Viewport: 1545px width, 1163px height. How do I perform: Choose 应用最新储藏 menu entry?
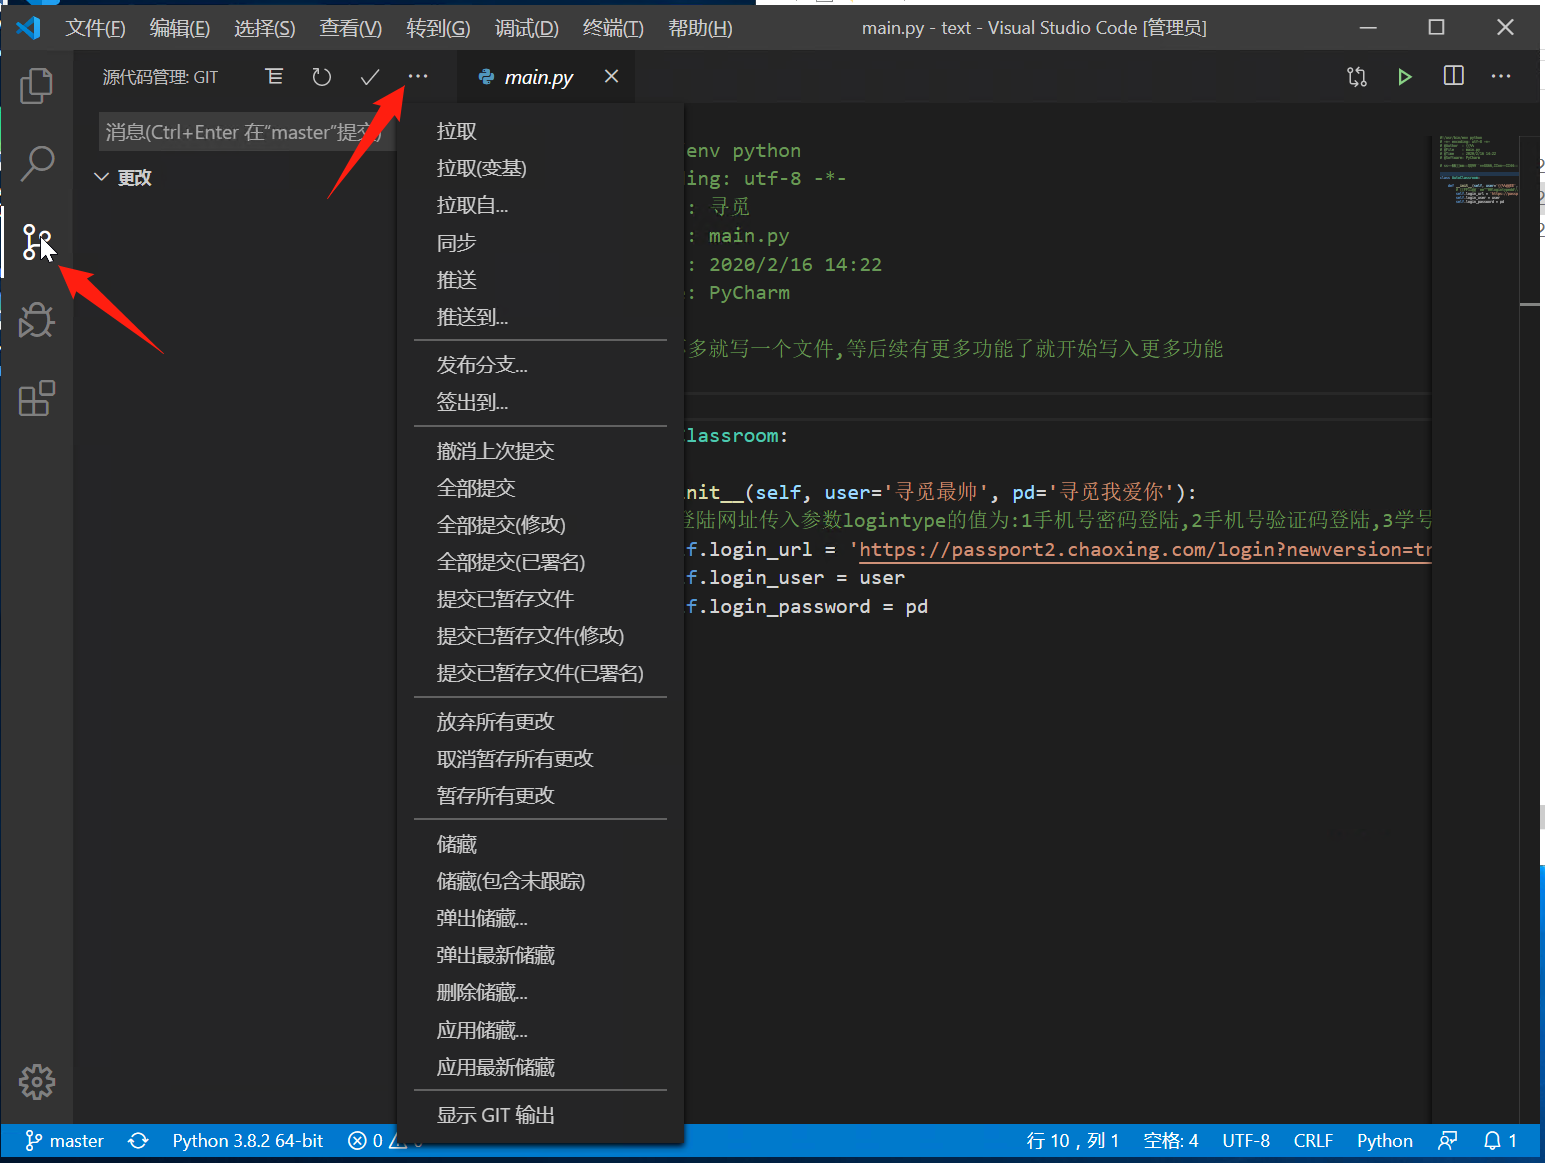coord(540,1067)
